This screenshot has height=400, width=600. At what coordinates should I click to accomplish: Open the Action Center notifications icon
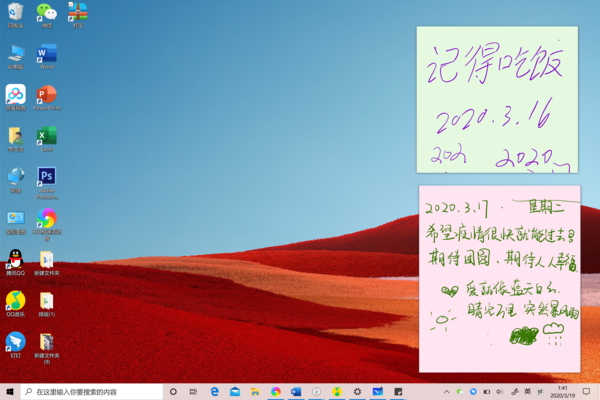click(x=586, y=392)
